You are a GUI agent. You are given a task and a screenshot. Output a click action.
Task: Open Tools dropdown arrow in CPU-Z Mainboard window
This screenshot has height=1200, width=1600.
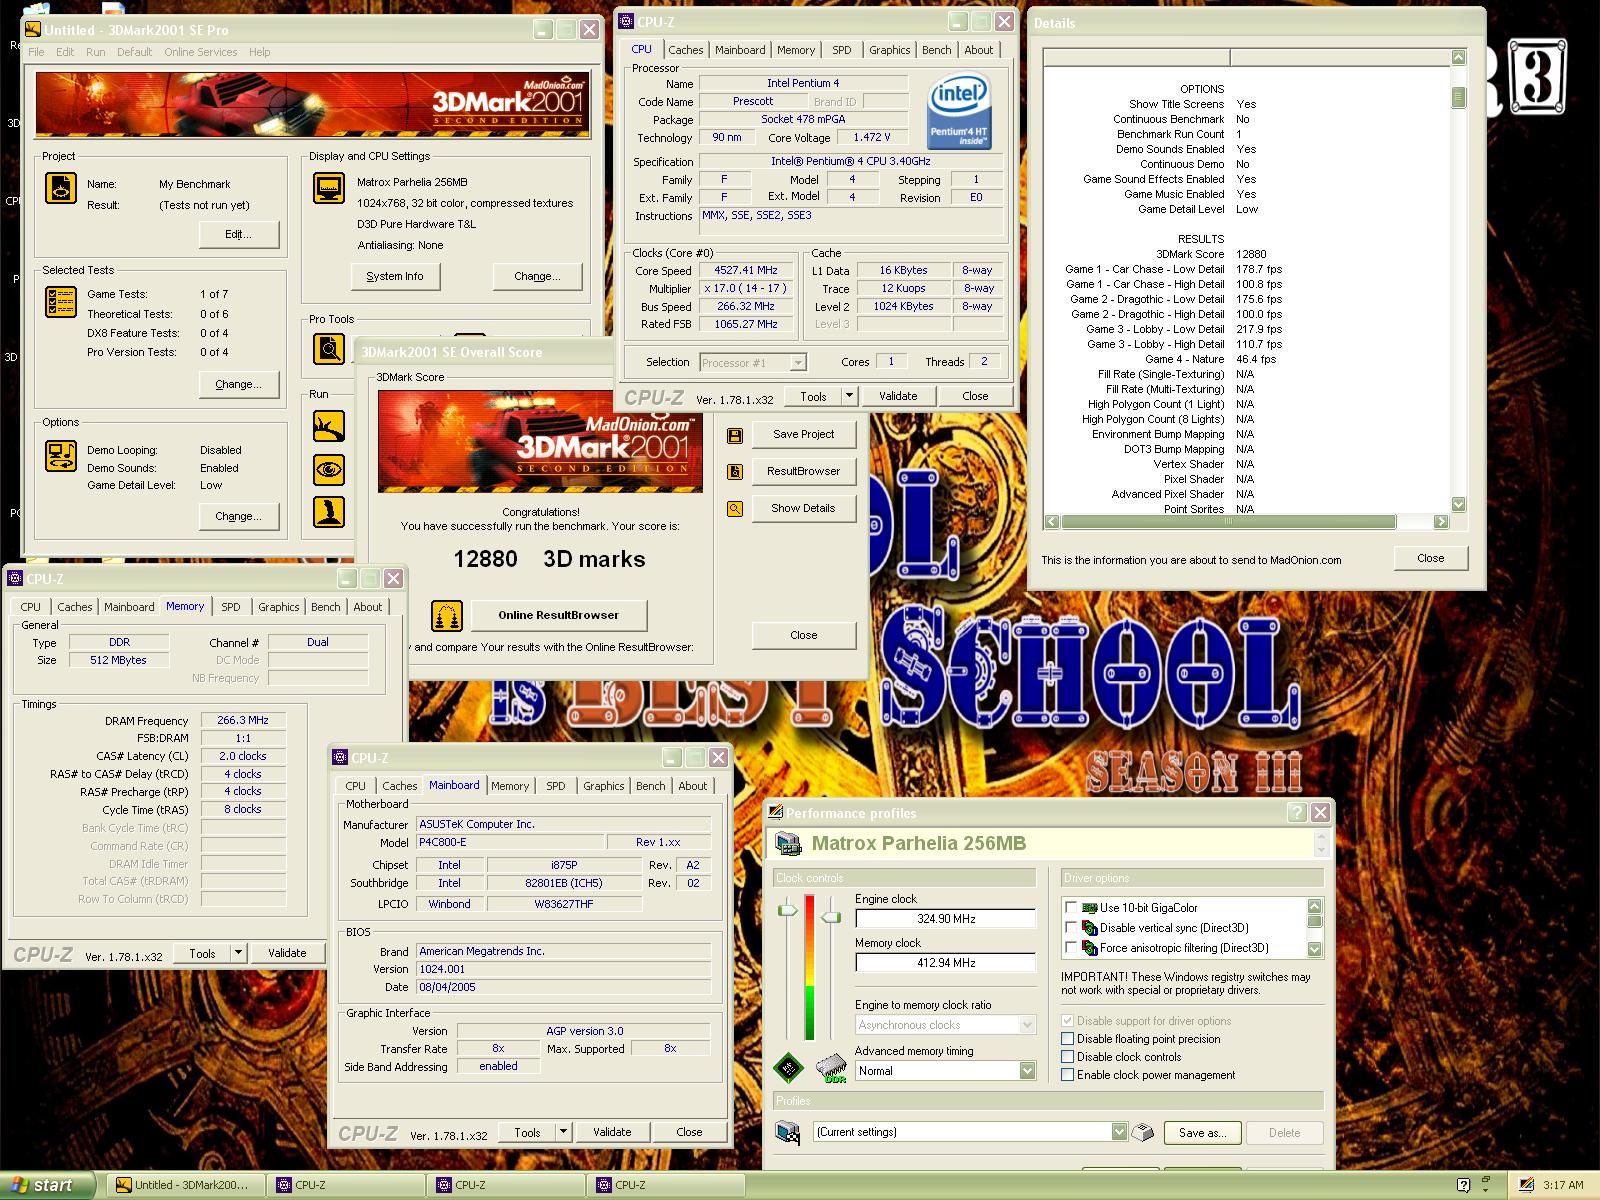click(563, 1132)
